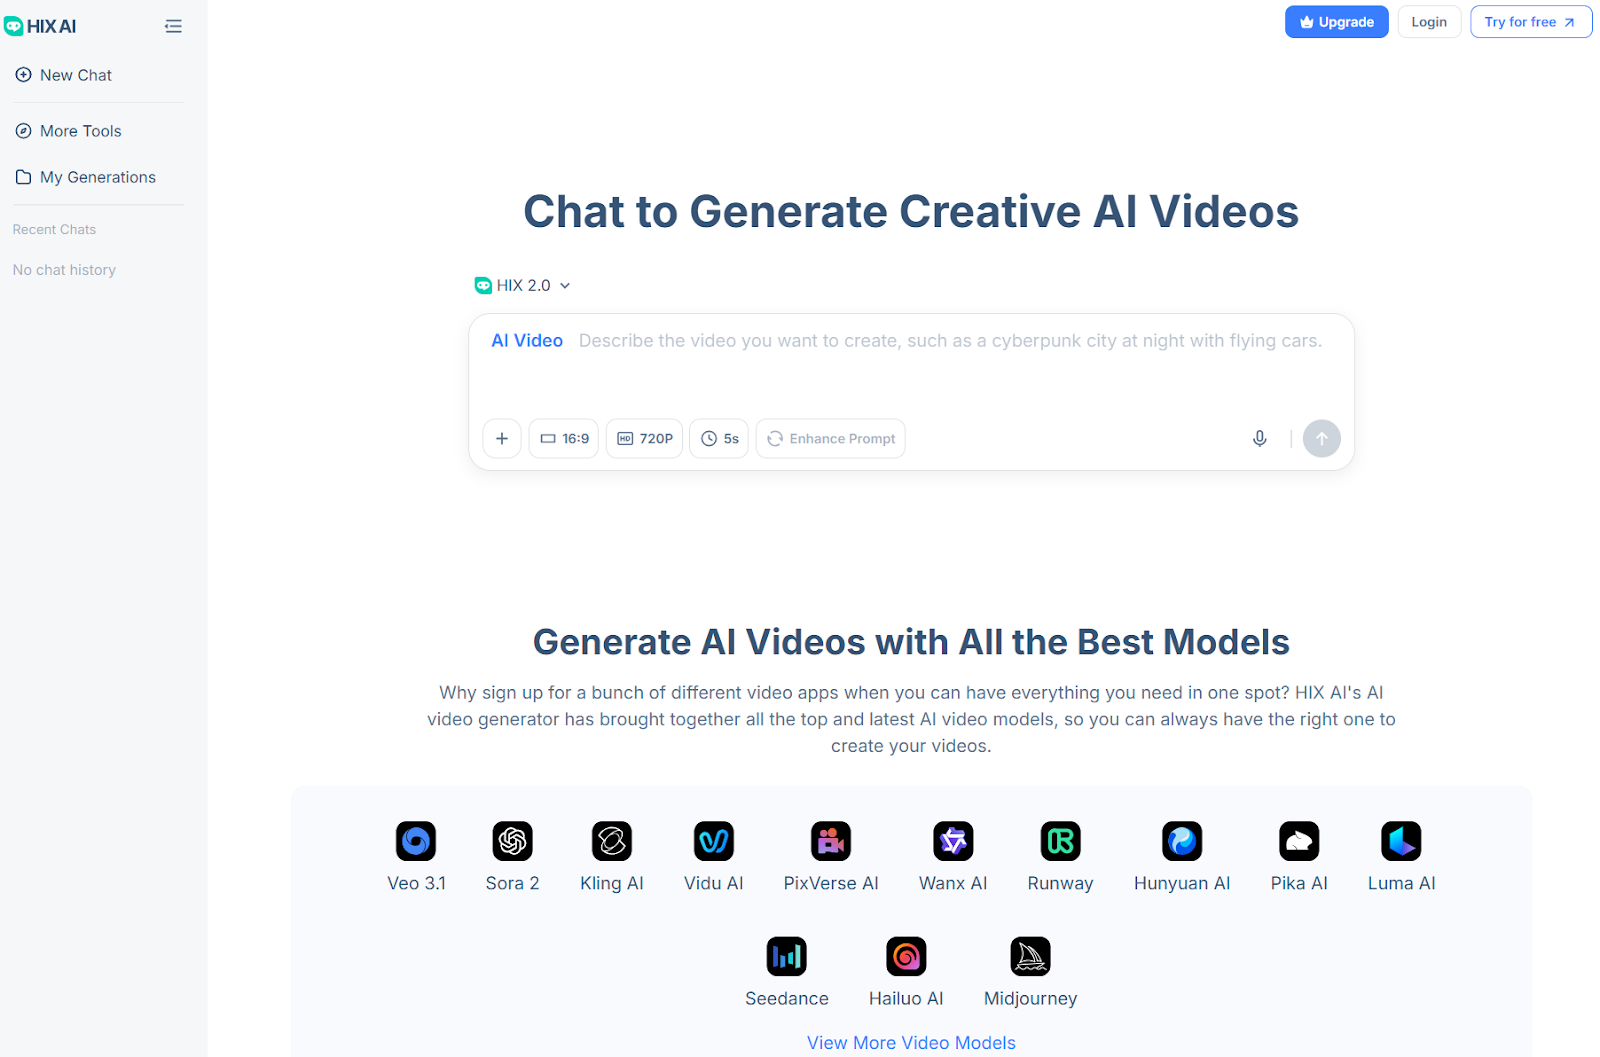Image resolution: width=1600 pixels, height=1057 pixels.
Task: Open My Generations in the sidebar
Action: [x=97, y=177]
